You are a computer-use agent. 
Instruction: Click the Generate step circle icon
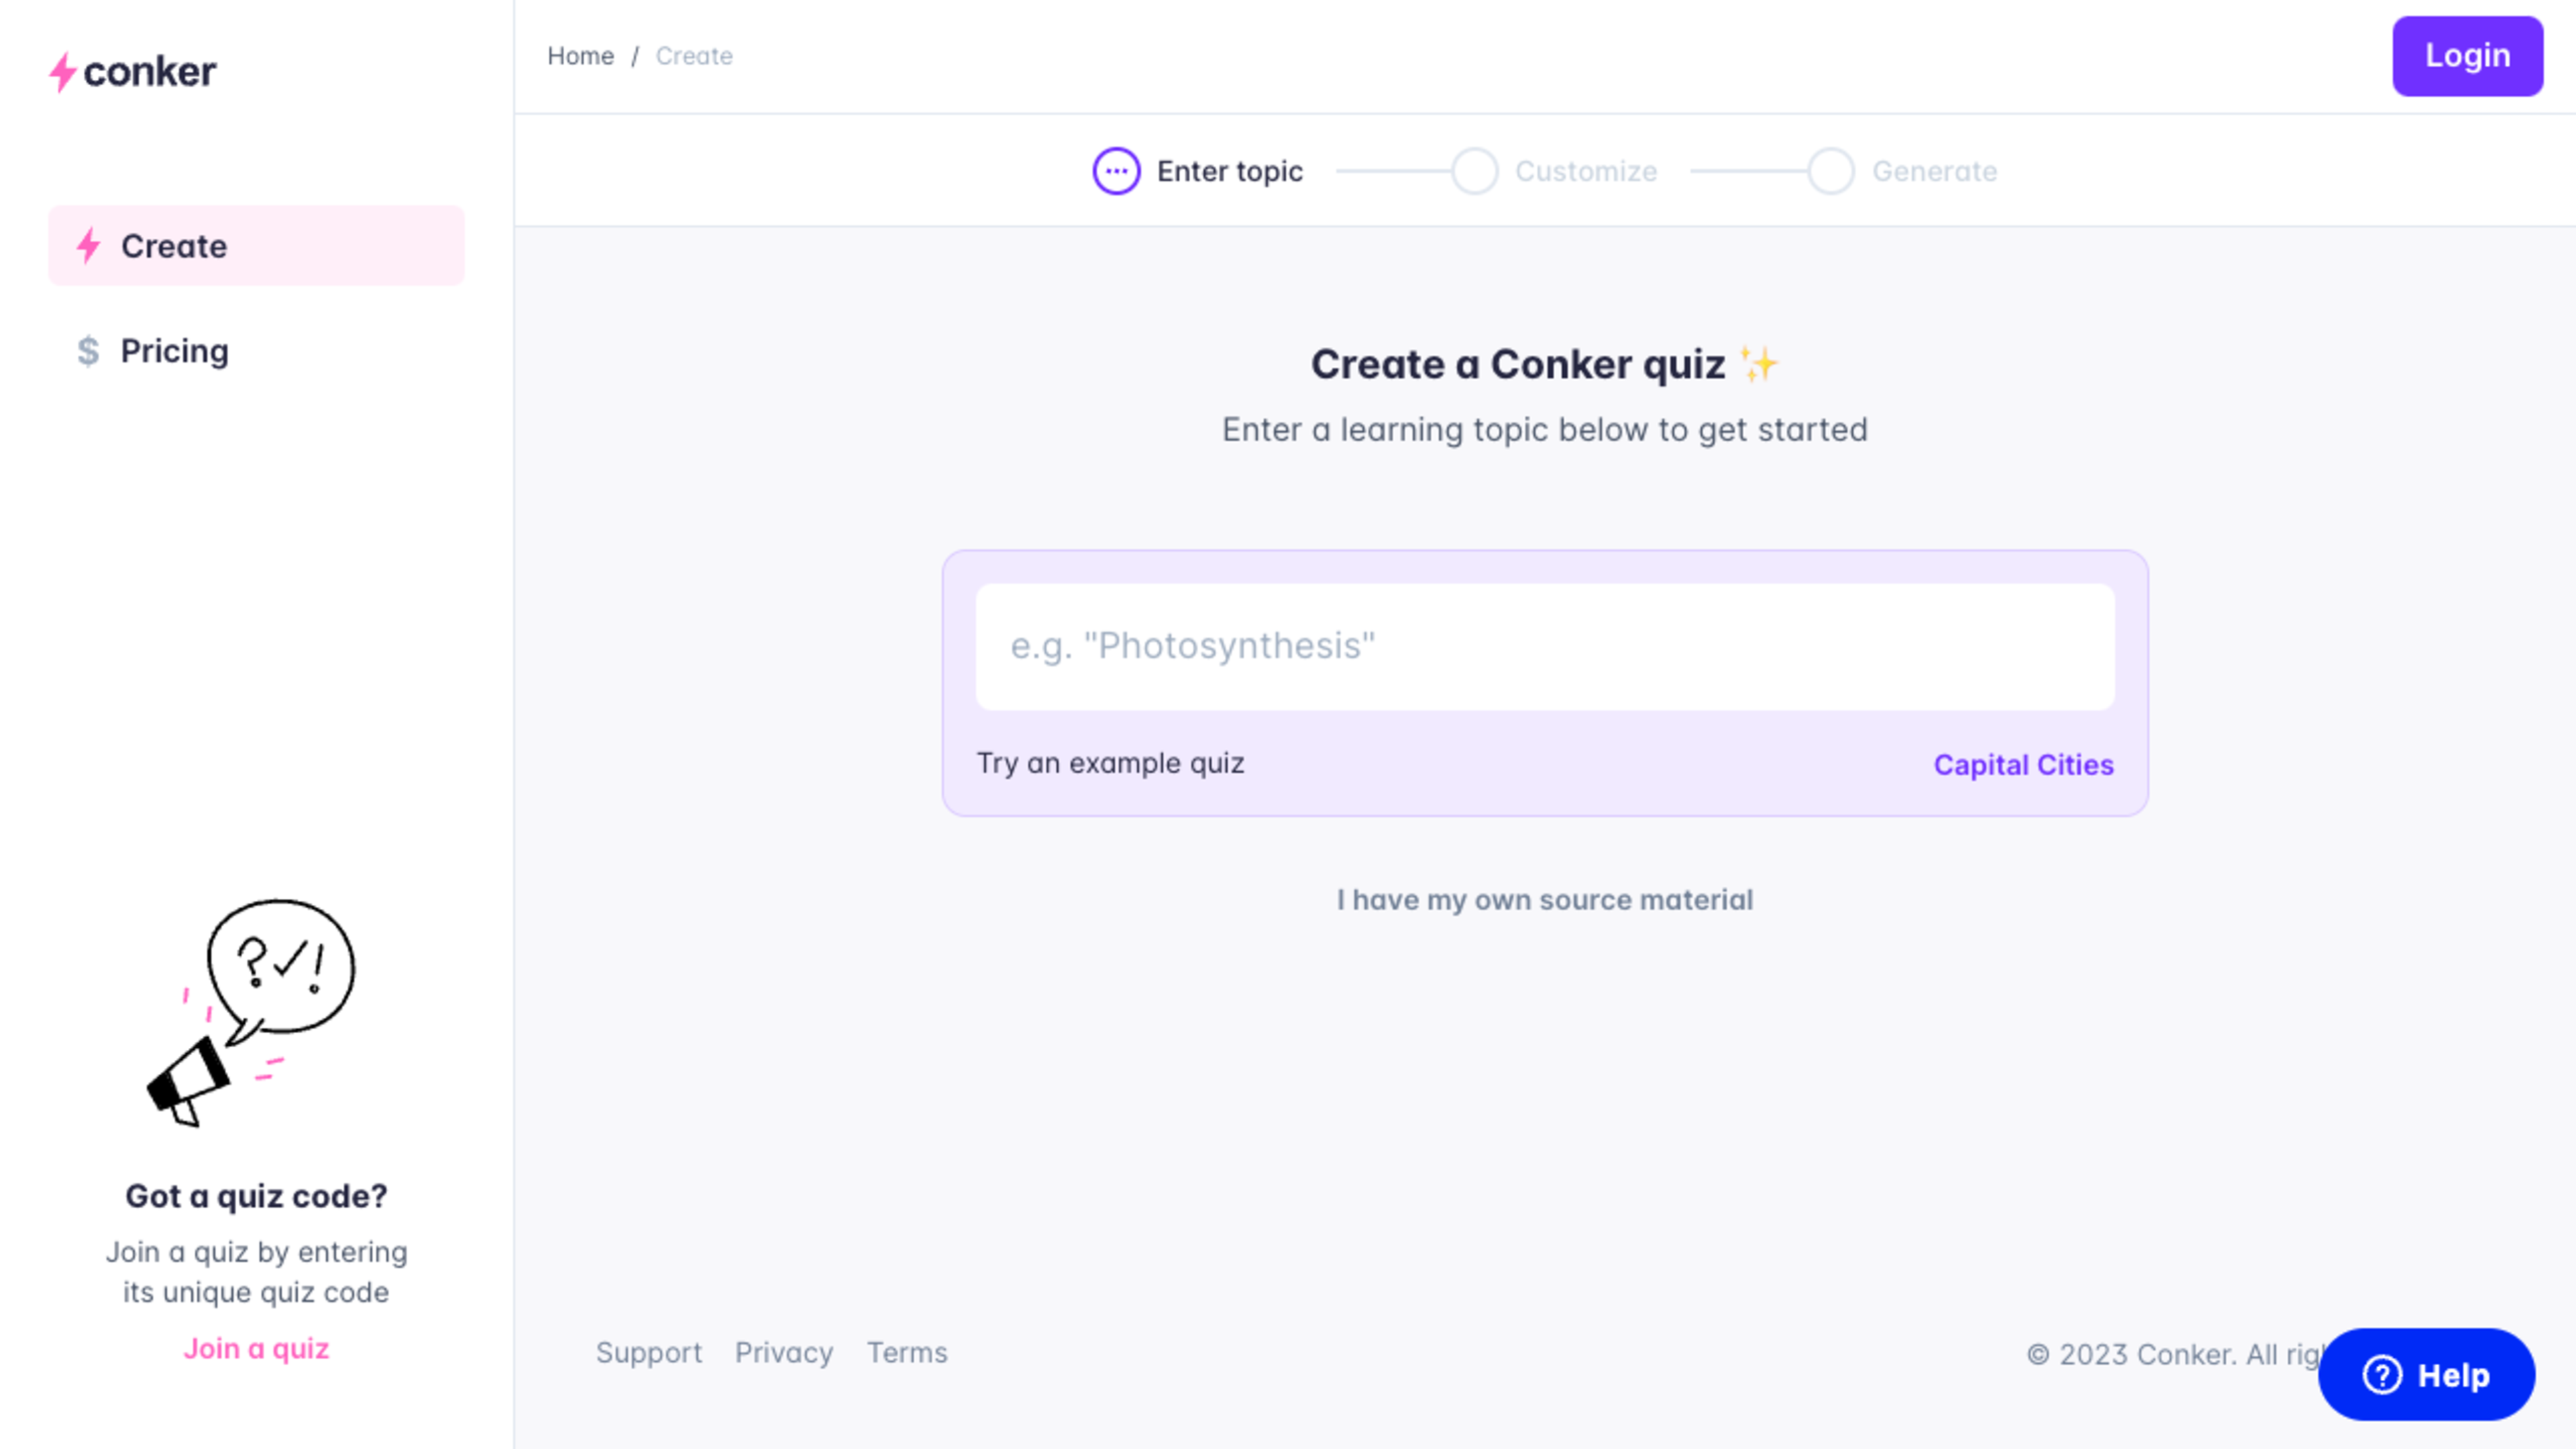[1831, 170]
